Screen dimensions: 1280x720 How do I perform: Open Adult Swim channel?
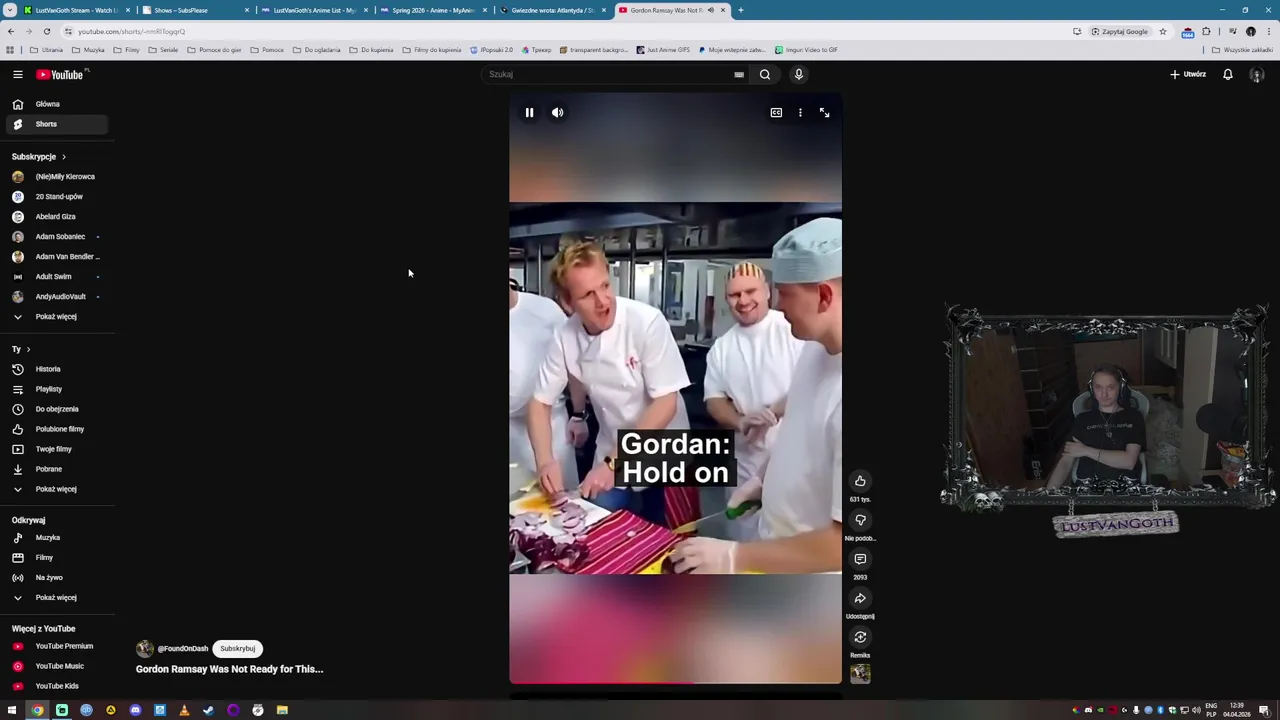pyautogui.click(x=56, y=277)
